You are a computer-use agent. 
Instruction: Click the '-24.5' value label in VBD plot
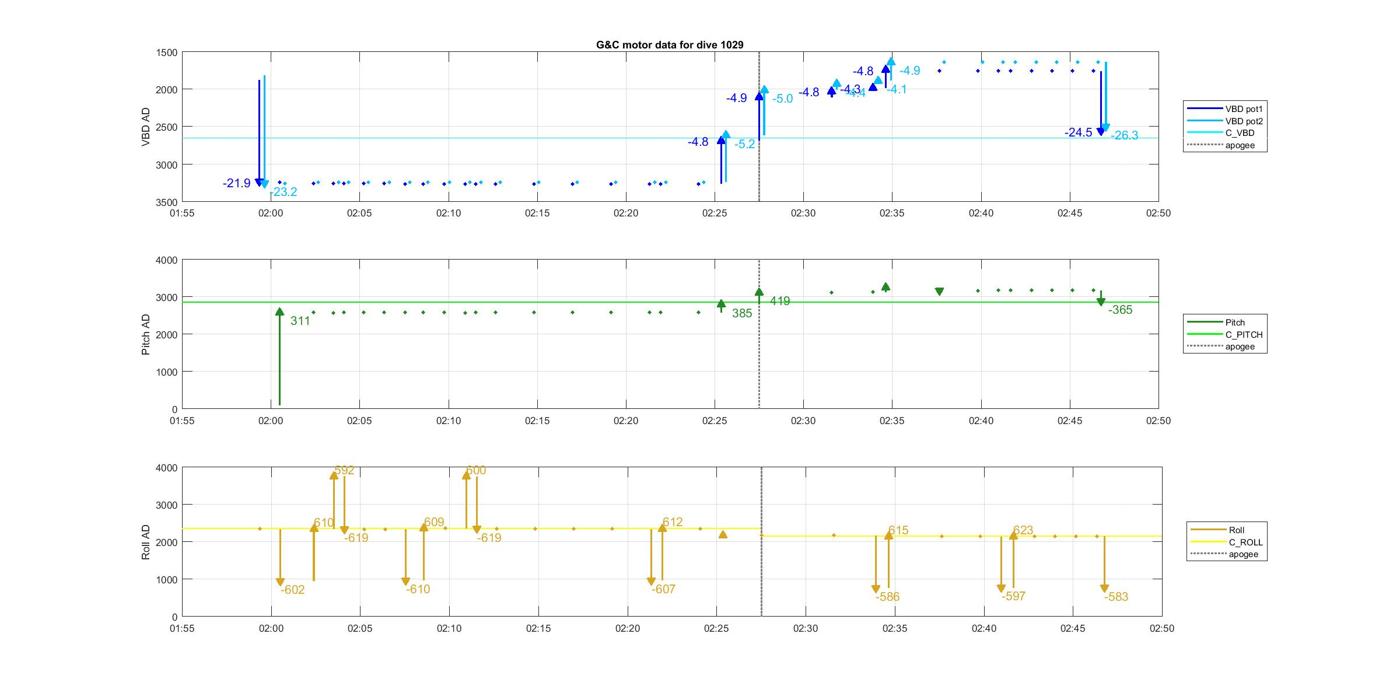pyautogui.click(x=1079, y=132)
